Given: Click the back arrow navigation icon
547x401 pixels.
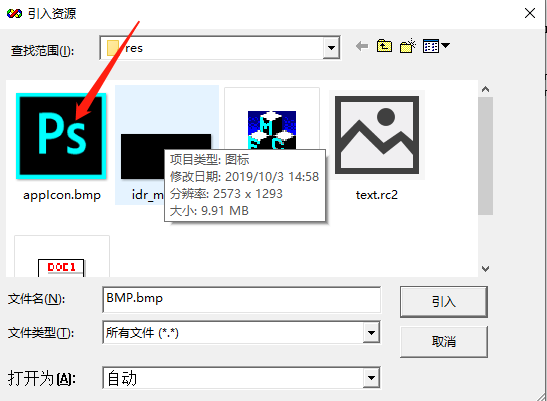Looking at the screenshot, I should (x=362, y=46).
